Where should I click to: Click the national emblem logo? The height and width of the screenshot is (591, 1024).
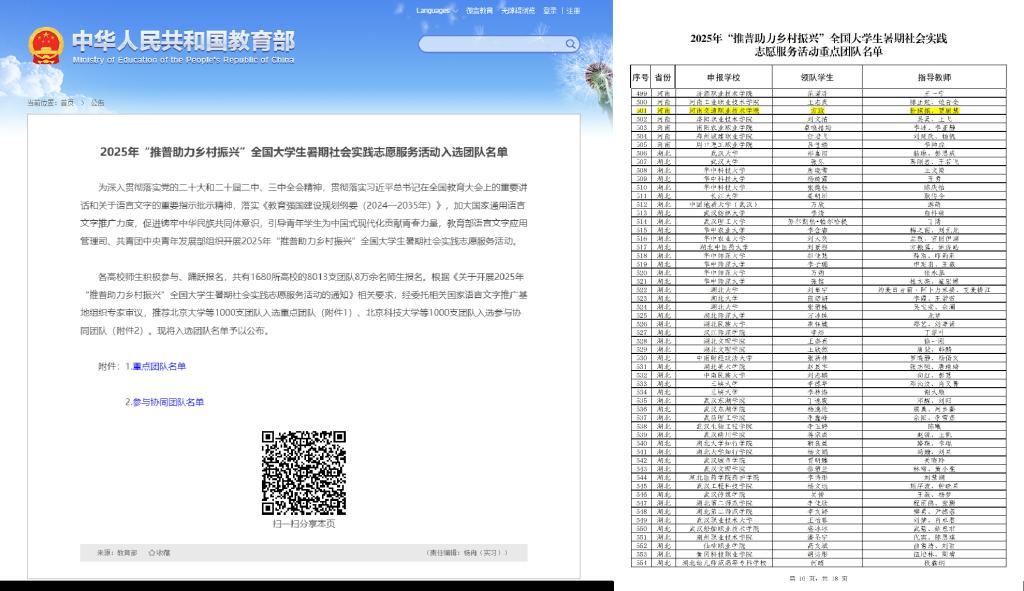[x=45, y=46]
